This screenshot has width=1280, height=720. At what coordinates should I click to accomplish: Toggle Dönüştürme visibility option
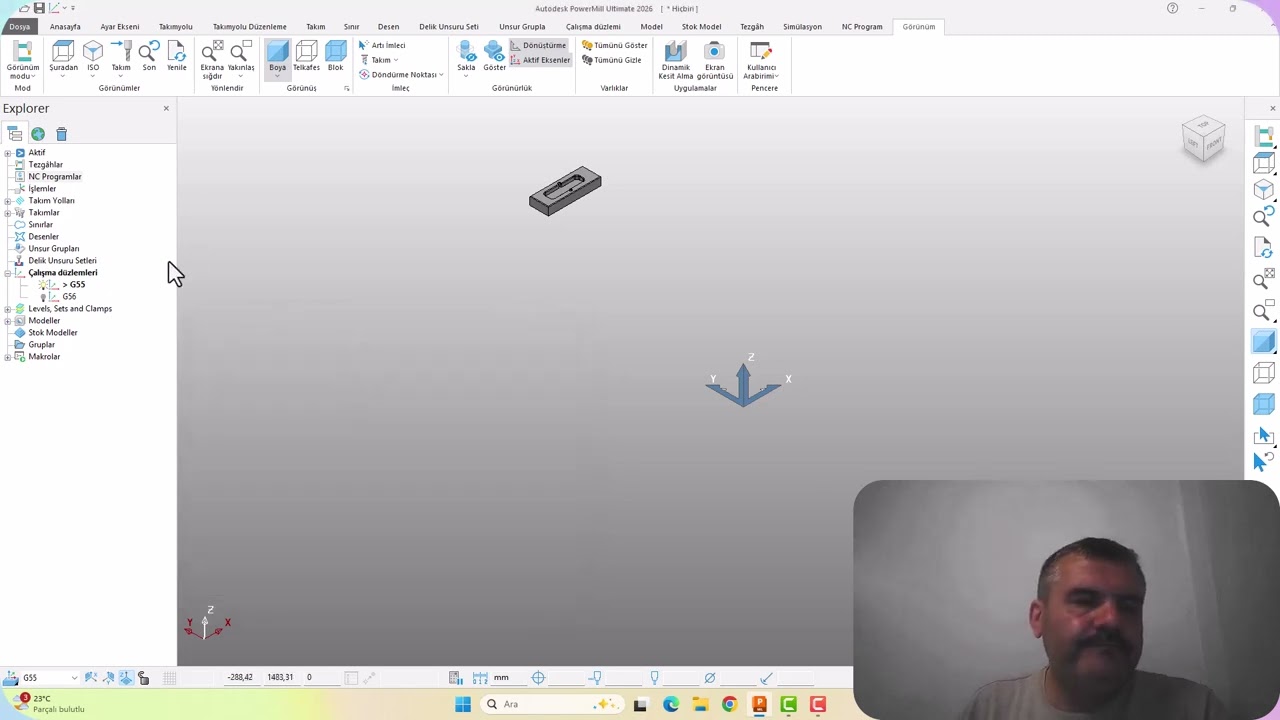[538, 45]
